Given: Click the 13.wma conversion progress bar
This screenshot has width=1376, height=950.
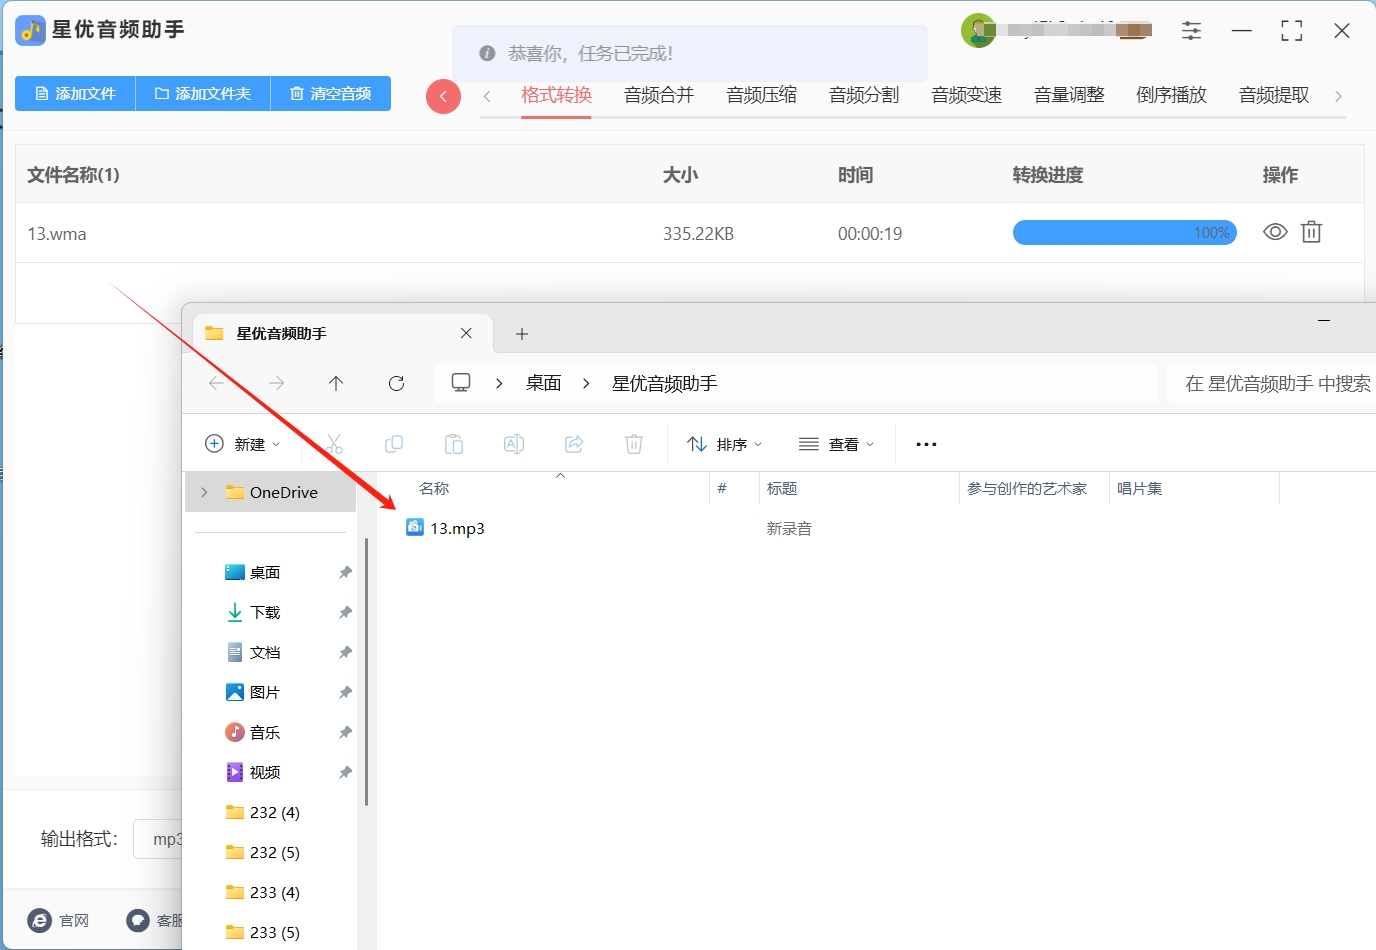Looking at the screenshot, I should [1125, 233].
